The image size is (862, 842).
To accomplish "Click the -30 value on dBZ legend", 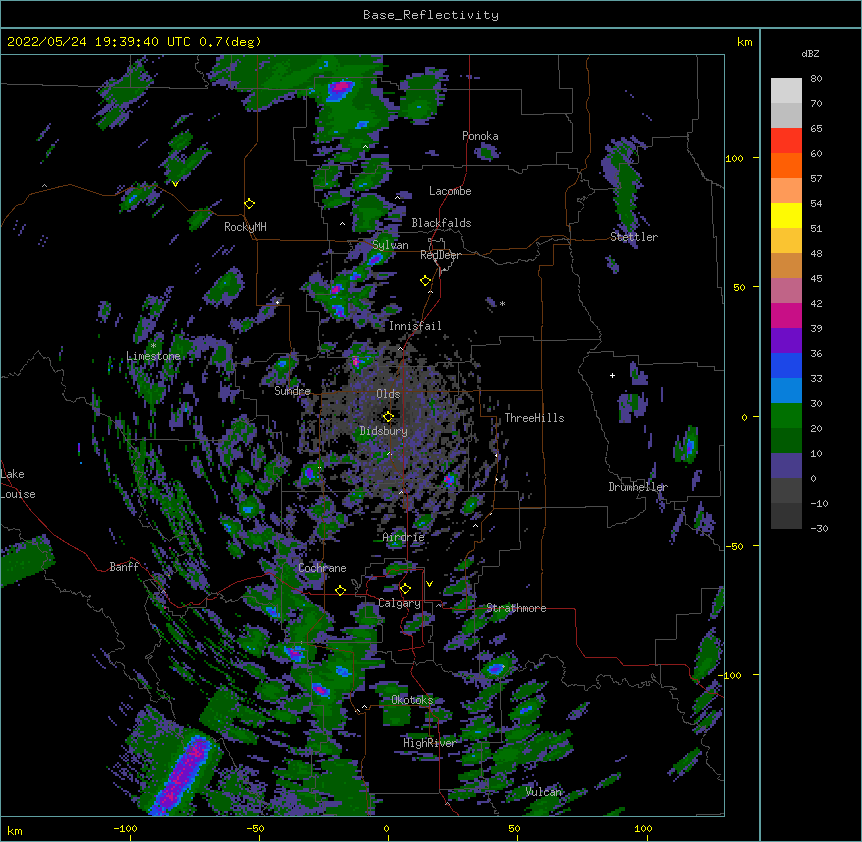I will (819, 529).
